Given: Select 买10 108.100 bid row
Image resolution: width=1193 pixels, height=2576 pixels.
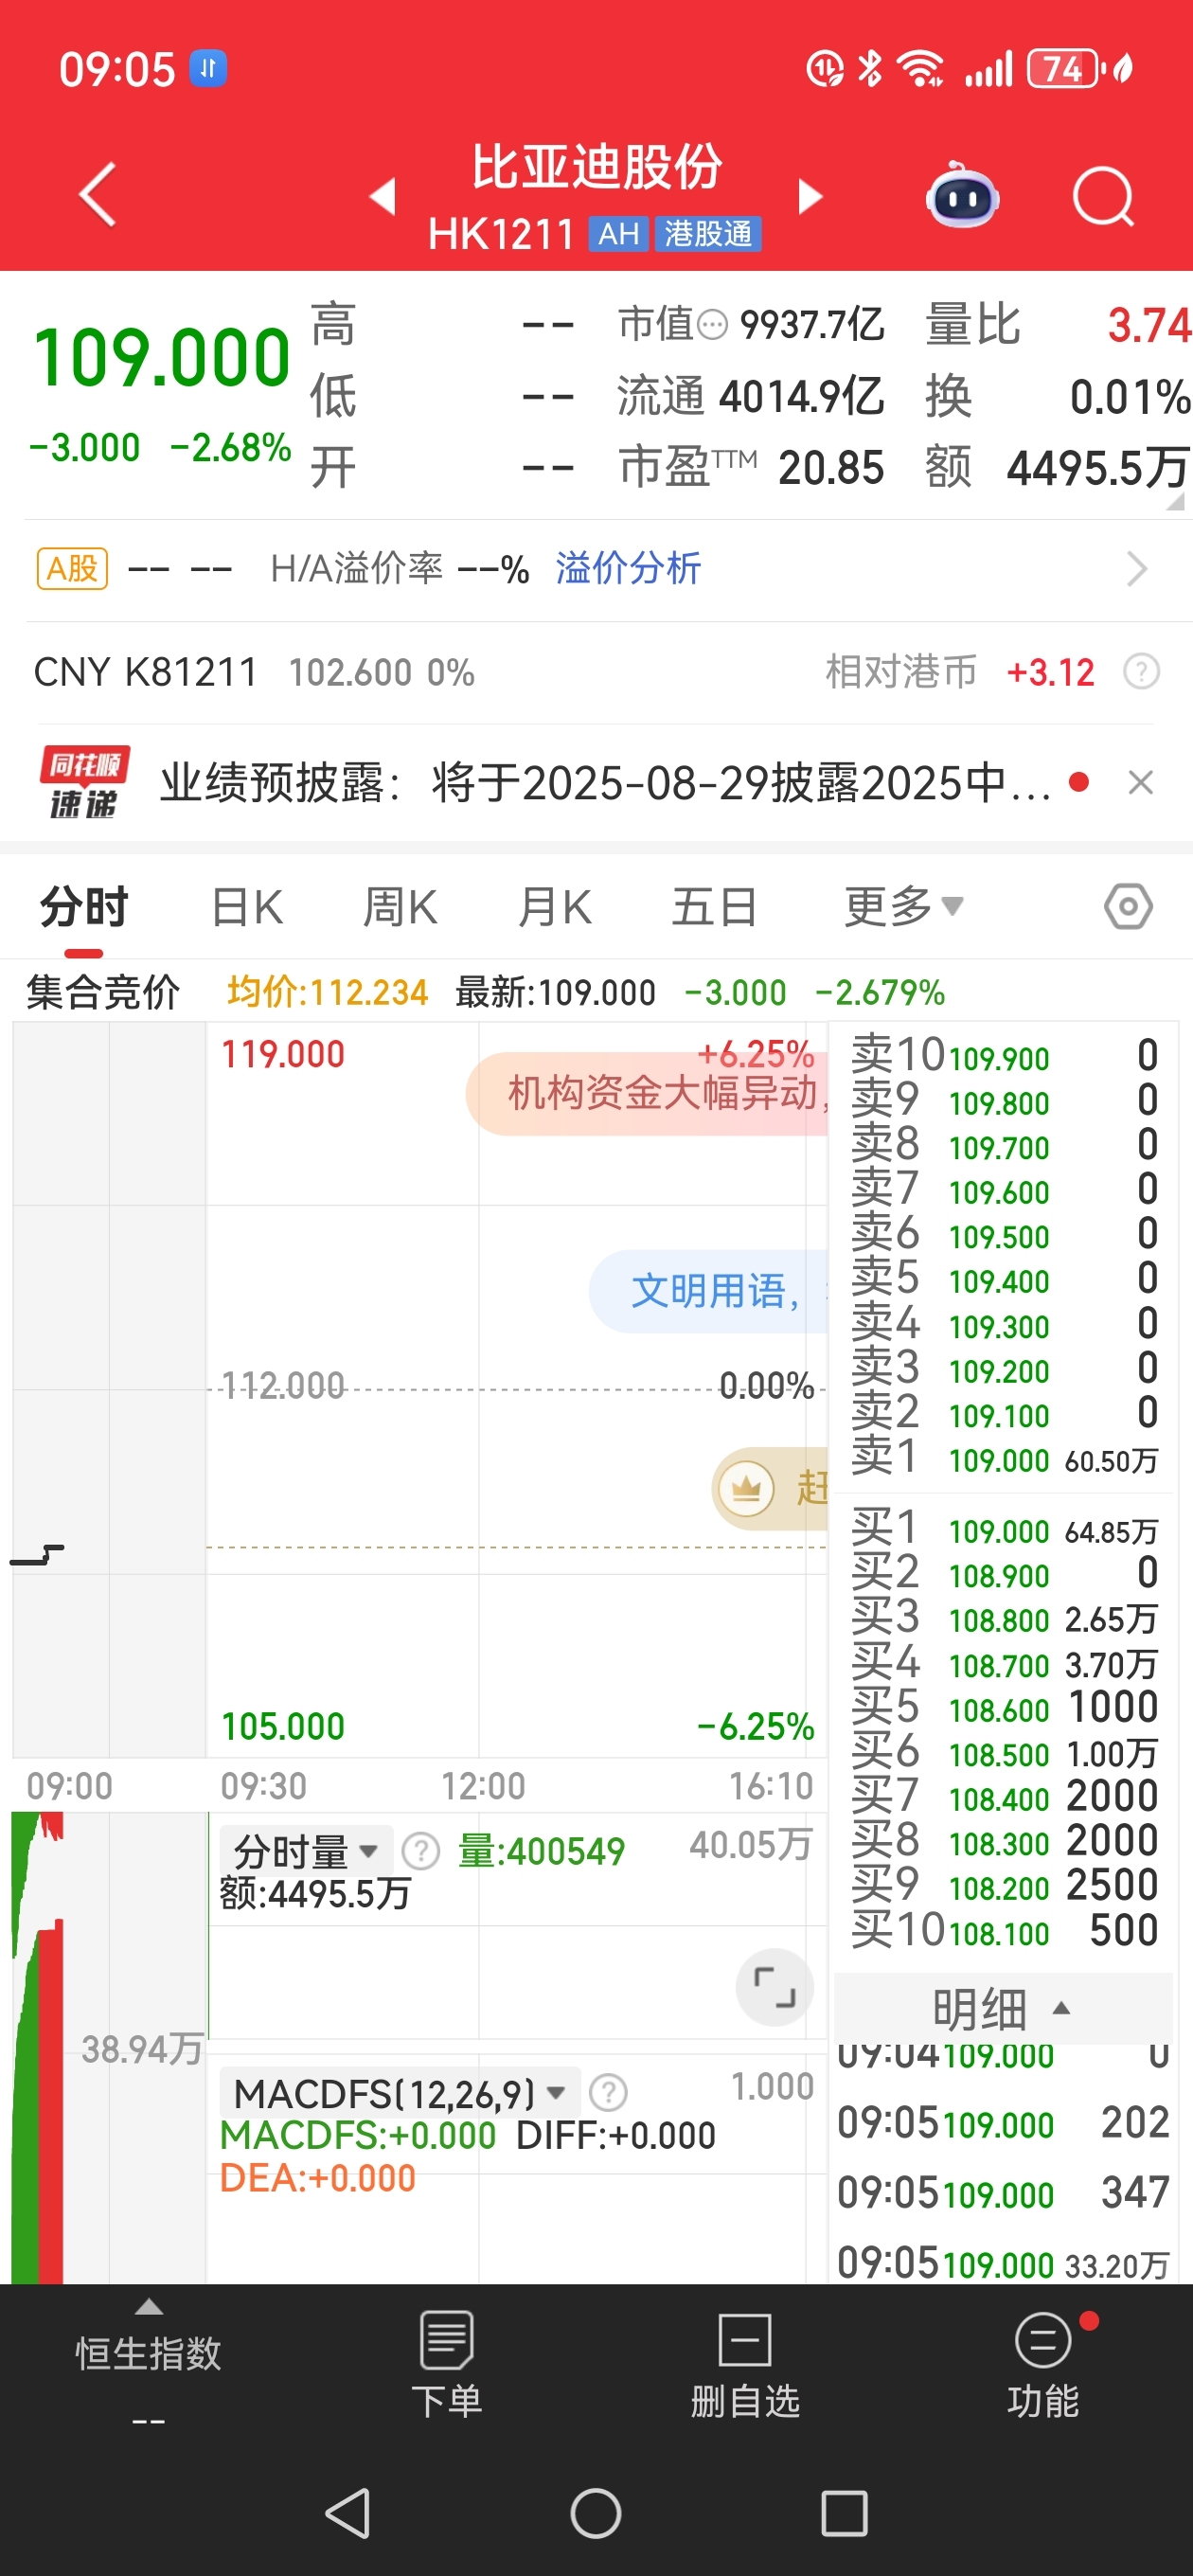Looking at the screenshot, I should click(1004, 1931).
